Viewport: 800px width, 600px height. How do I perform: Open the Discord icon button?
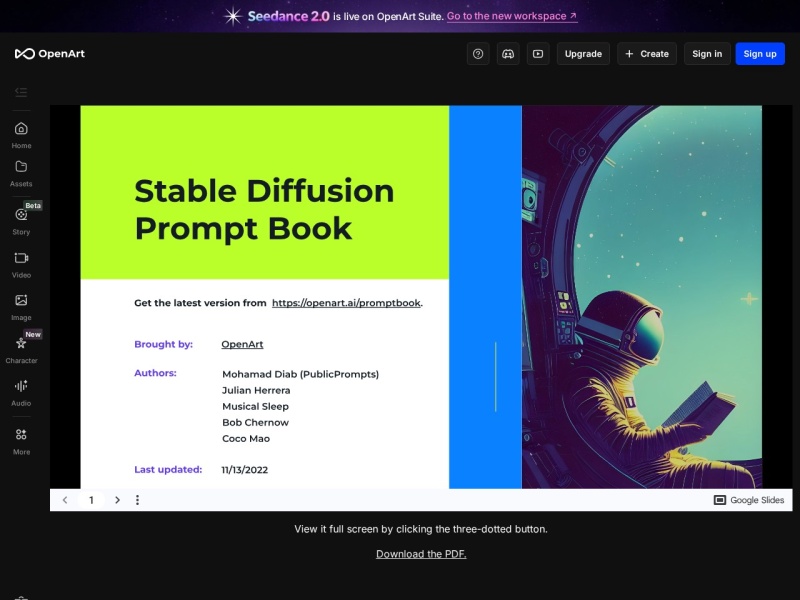(x=508, y=54)
